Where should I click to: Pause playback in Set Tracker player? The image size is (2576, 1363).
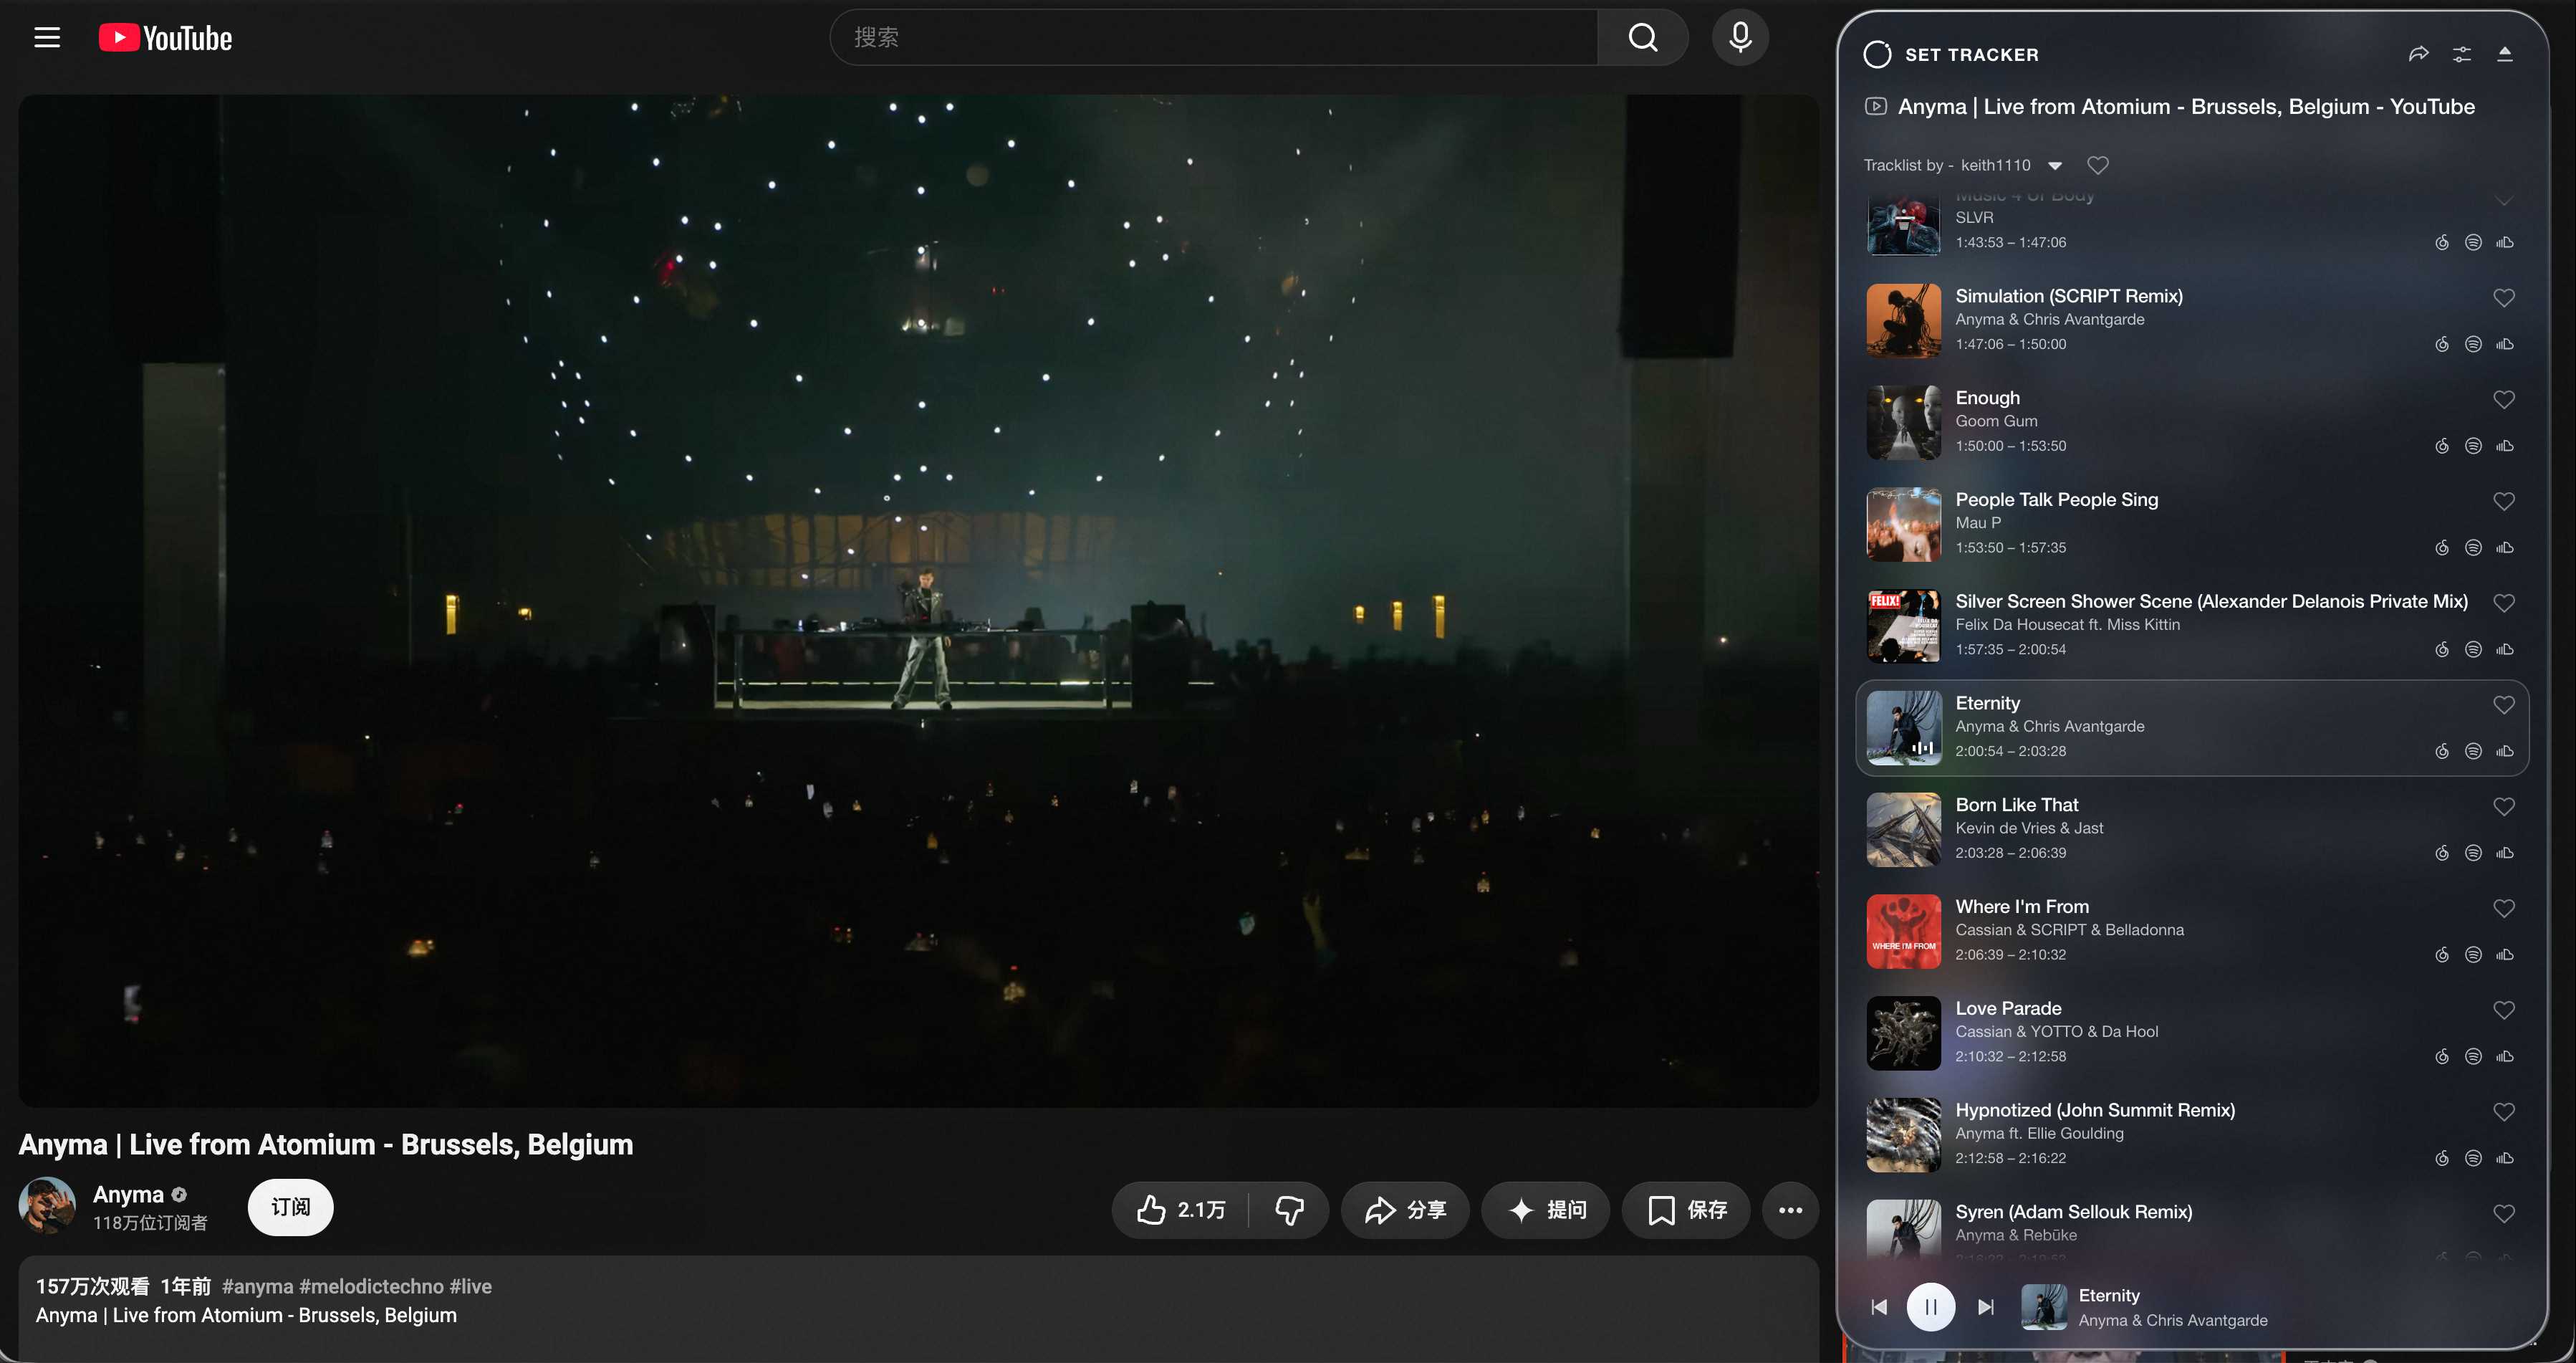click(1930, 1307)
